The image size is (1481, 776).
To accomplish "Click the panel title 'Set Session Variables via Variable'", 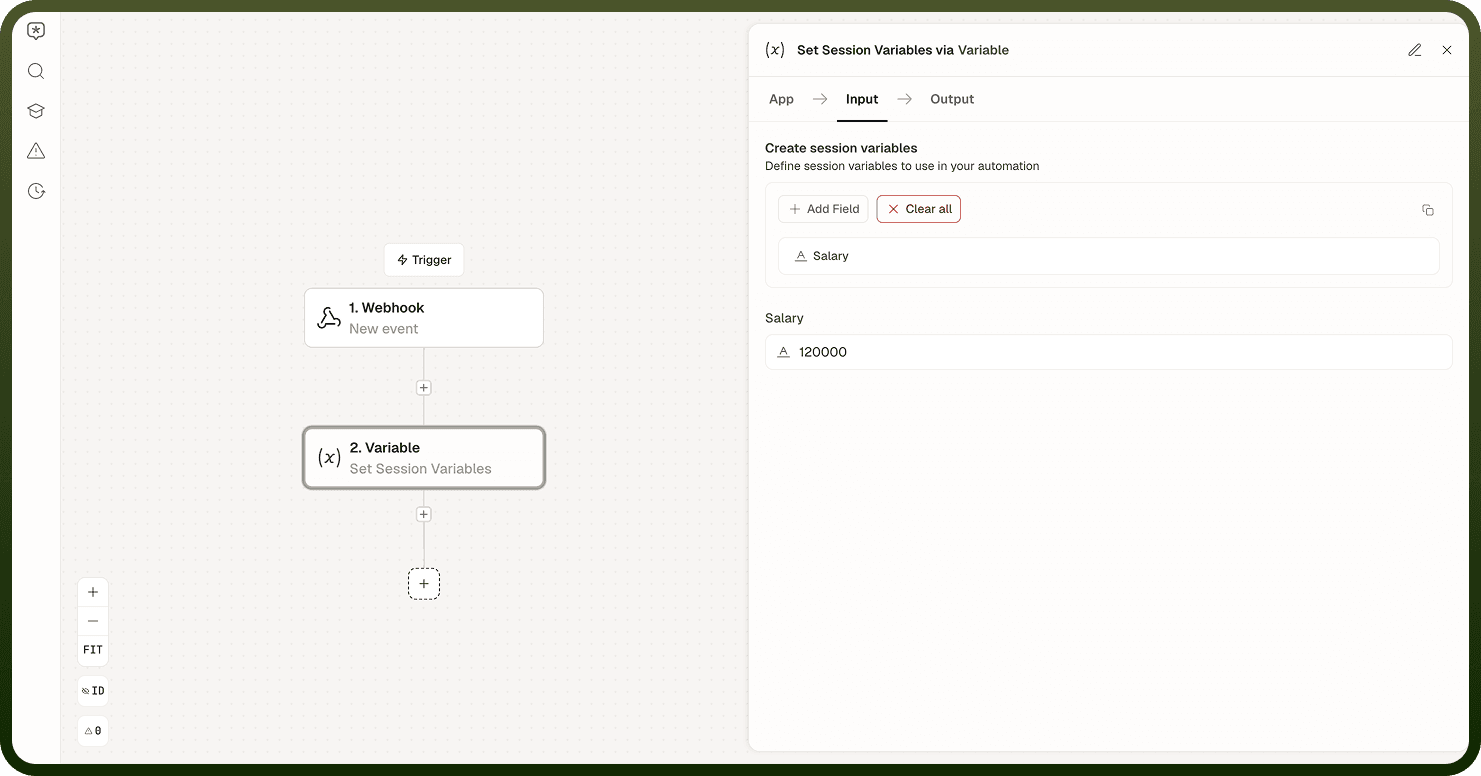I will 903,50.
